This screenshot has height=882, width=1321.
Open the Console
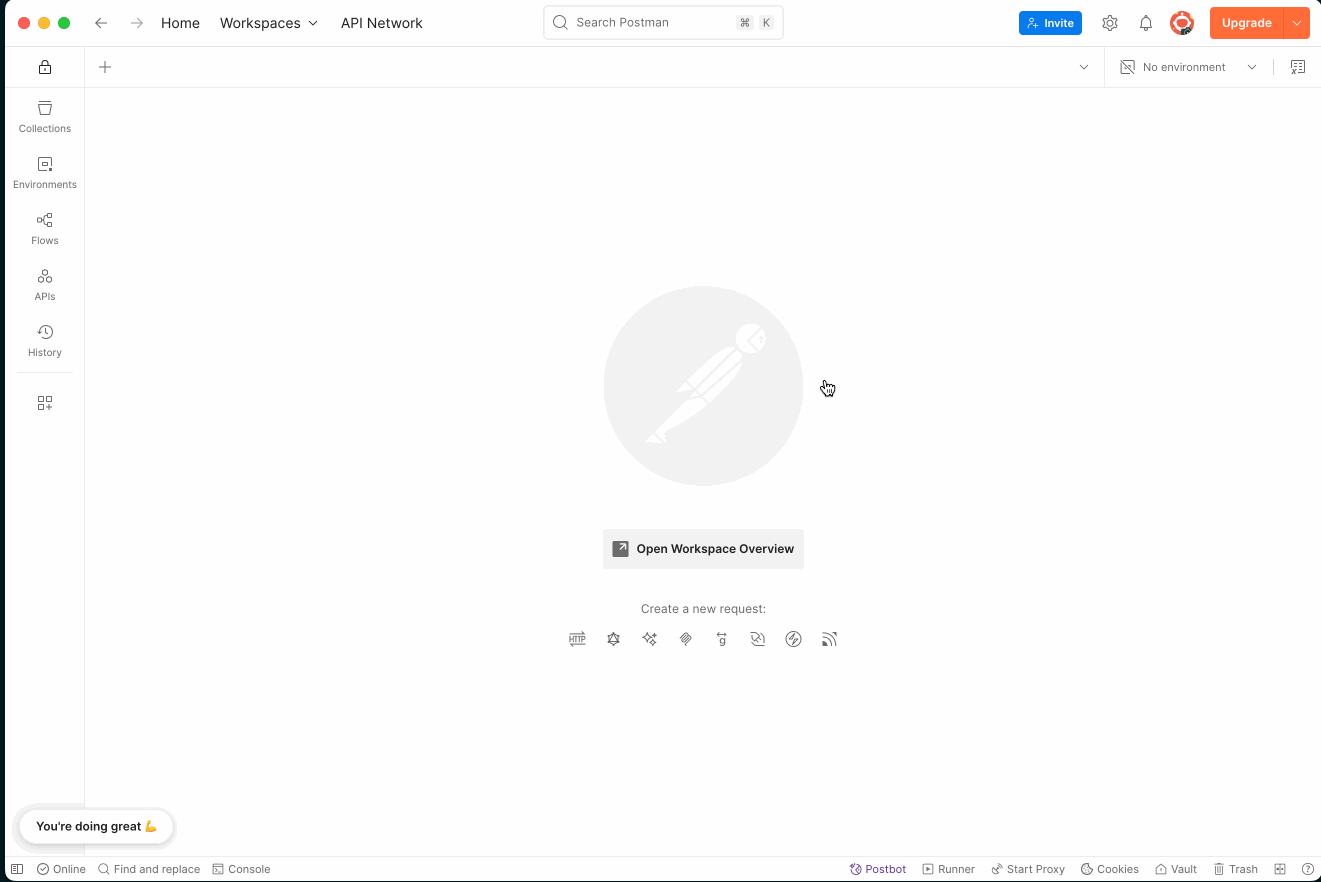coord(242,869)
